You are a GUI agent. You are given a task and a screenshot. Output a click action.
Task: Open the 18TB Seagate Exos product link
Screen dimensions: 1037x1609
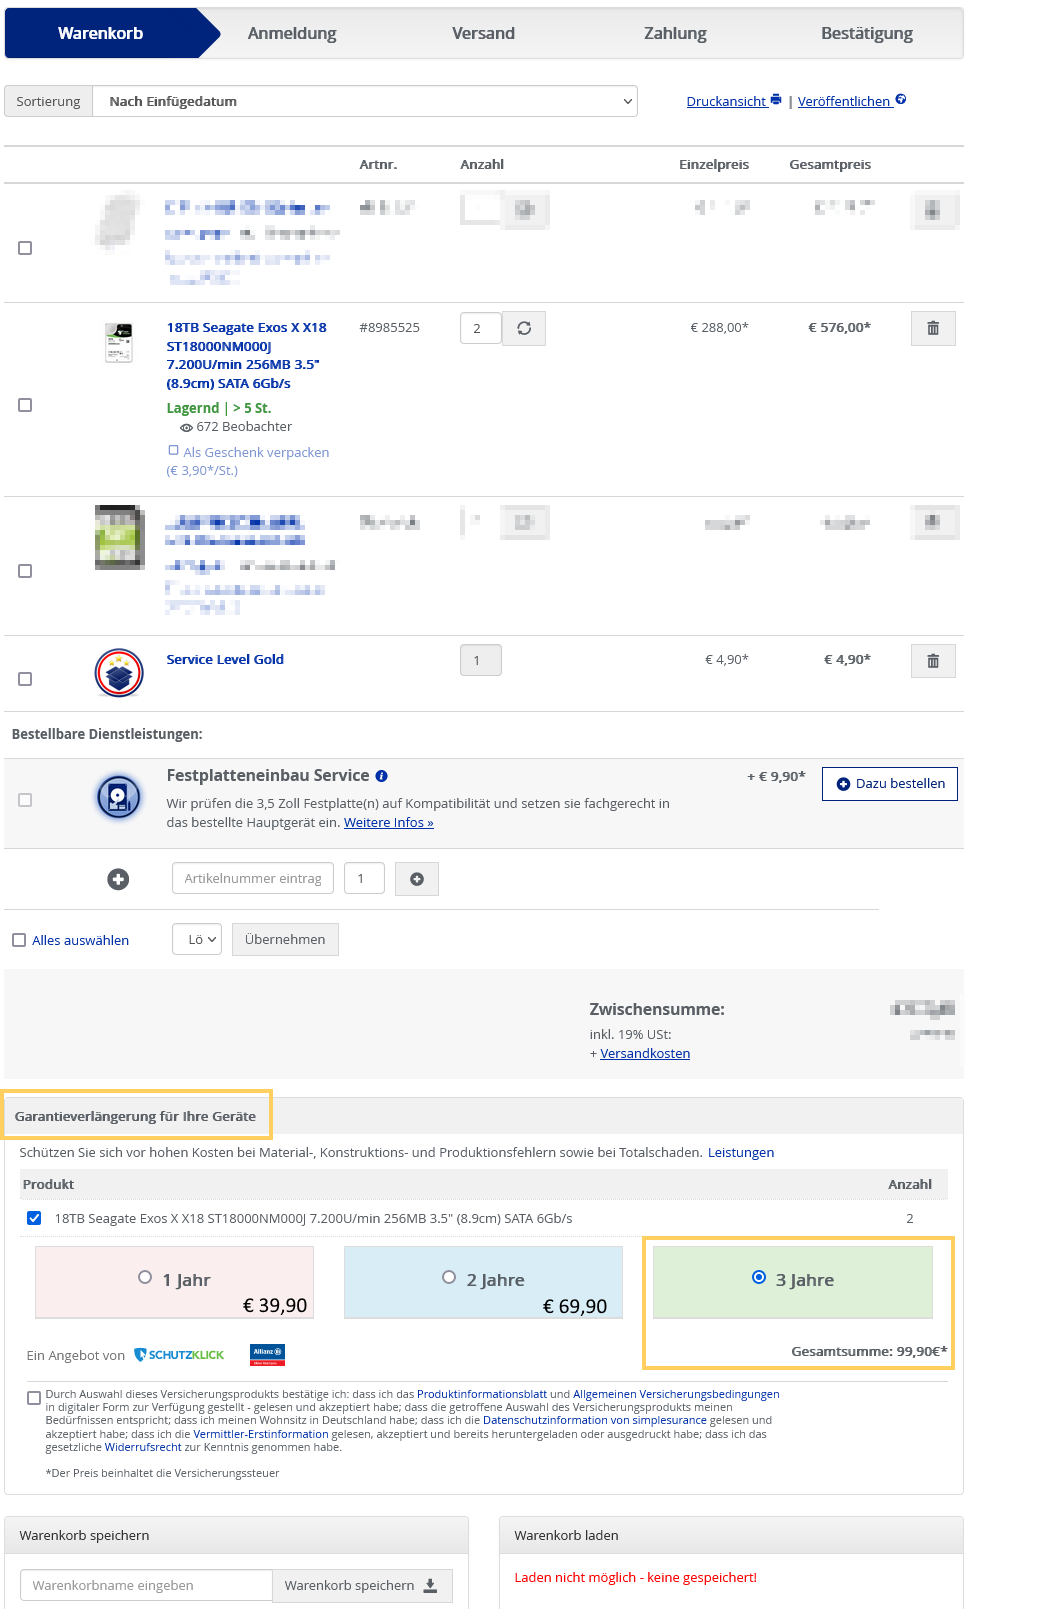246,355
